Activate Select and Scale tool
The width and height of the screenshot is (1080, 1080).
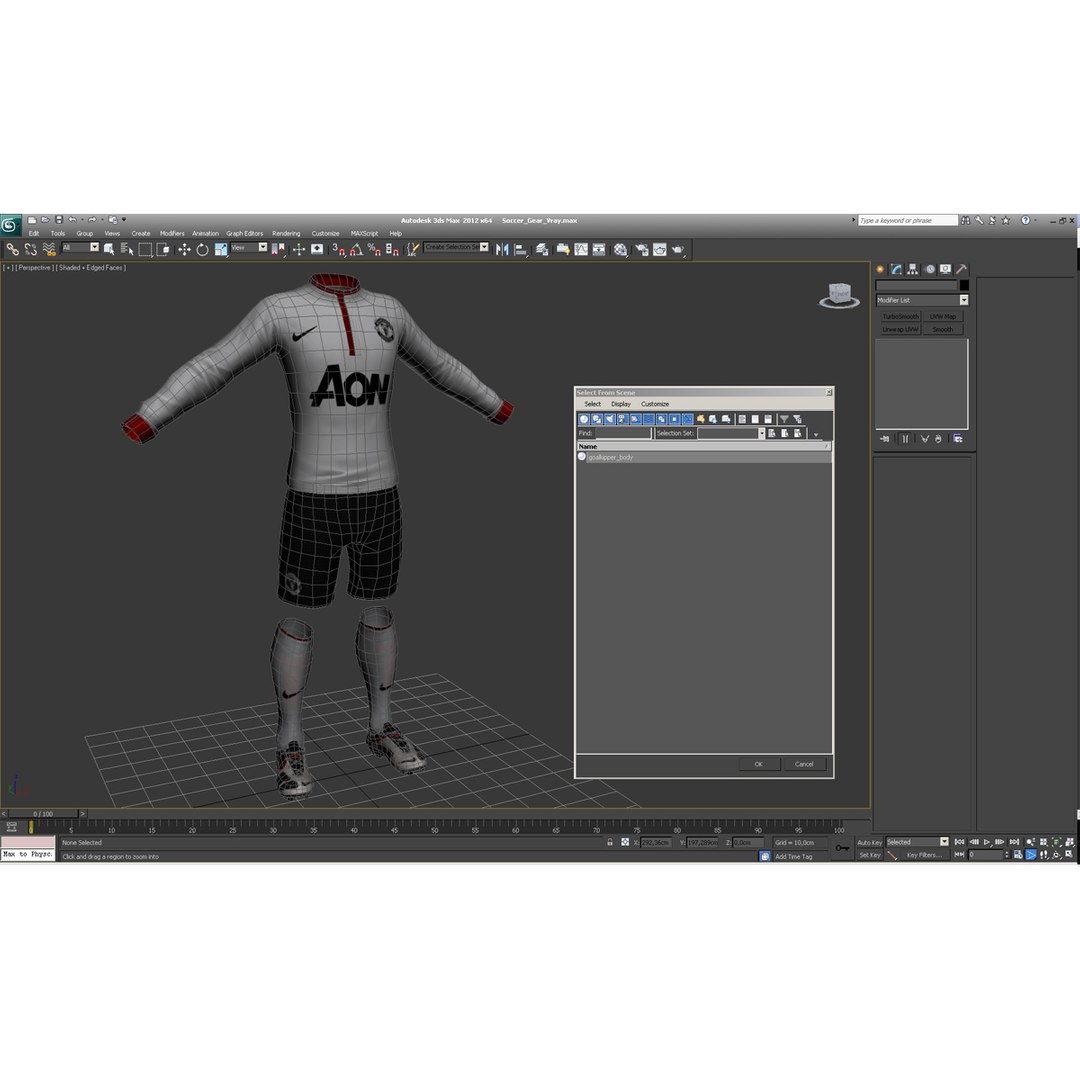coord(220,249)
